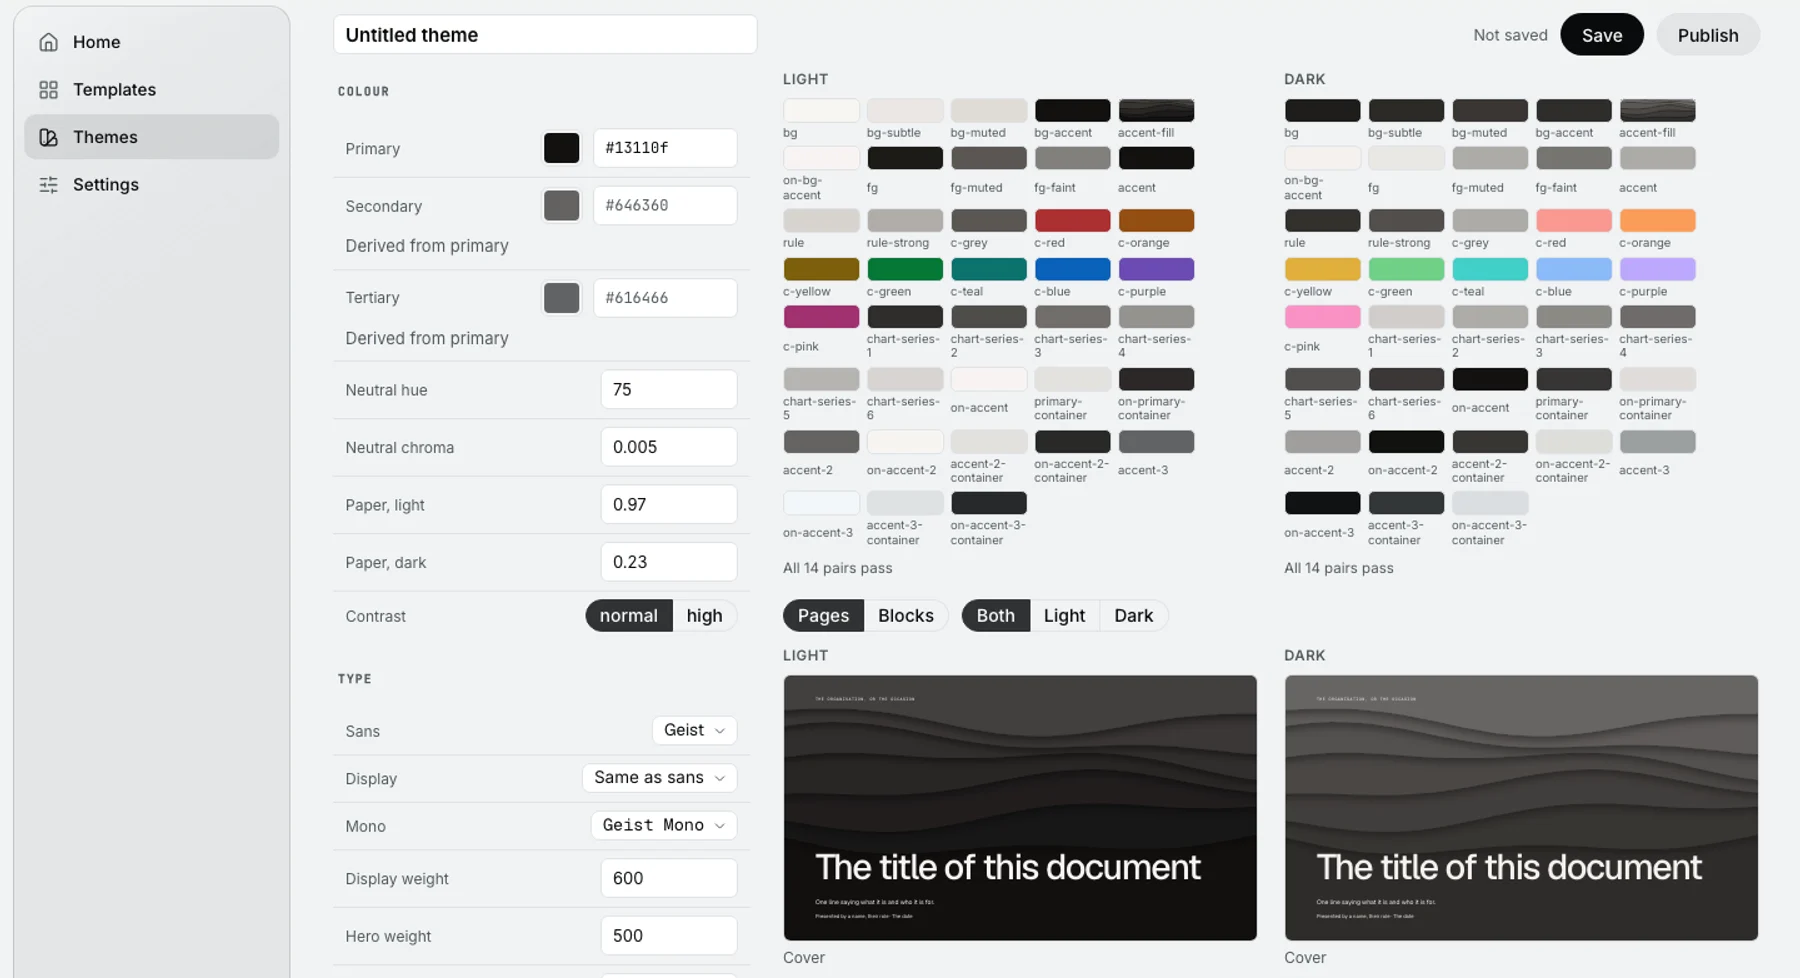Image resolution: width=1800 pixels, height=978 pixels.
Task: Select the dark c-orange swatch
Action: point(1657,220)
